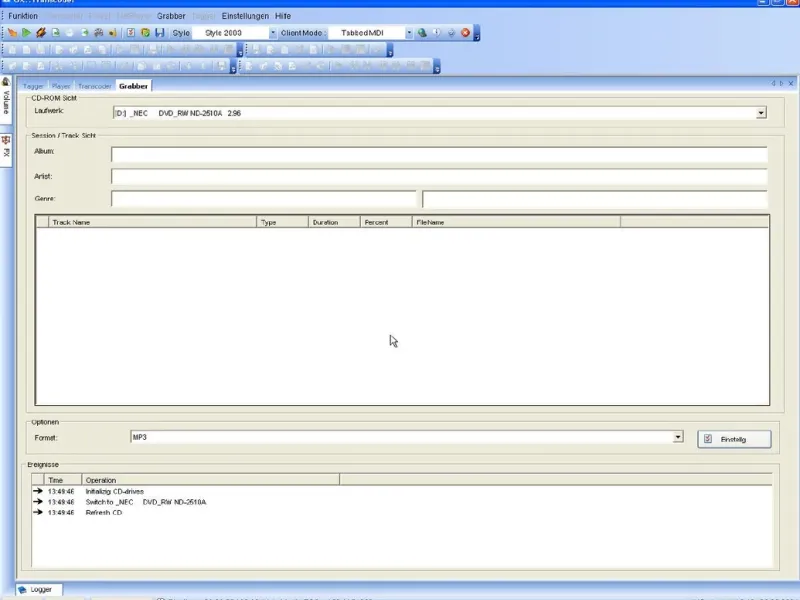Click the green arrow document toolbar icon

coord(85,33)
